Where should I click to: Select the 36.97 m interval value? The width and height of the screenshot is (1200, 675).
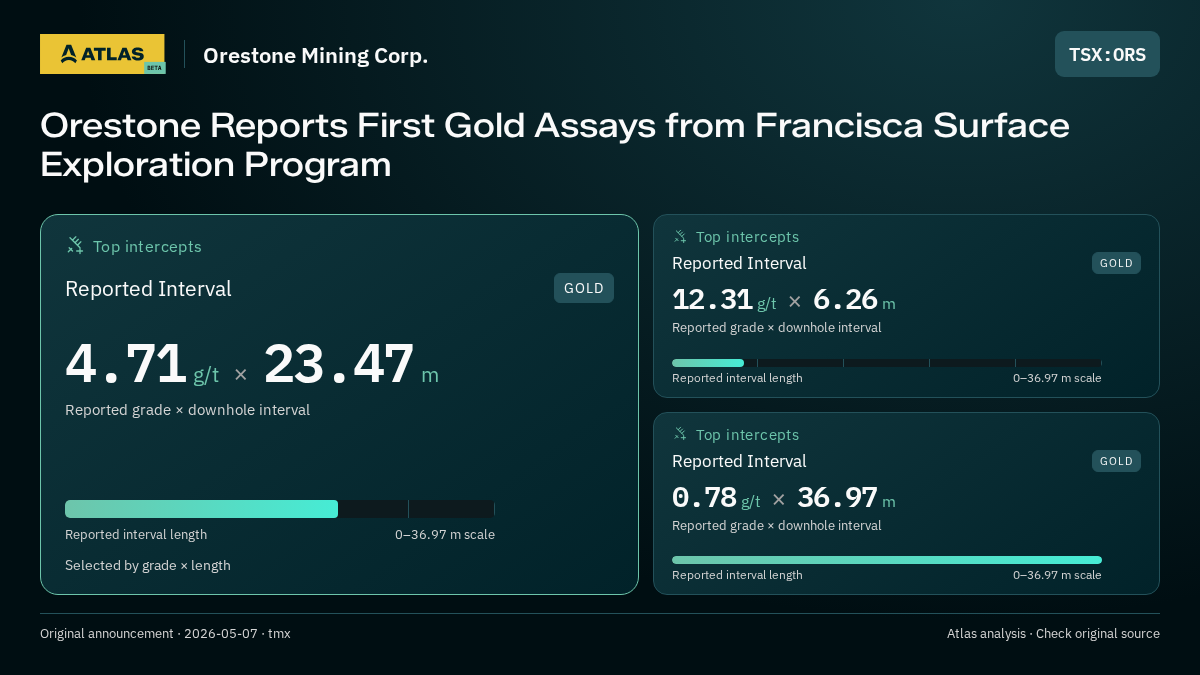coord(846,498)
